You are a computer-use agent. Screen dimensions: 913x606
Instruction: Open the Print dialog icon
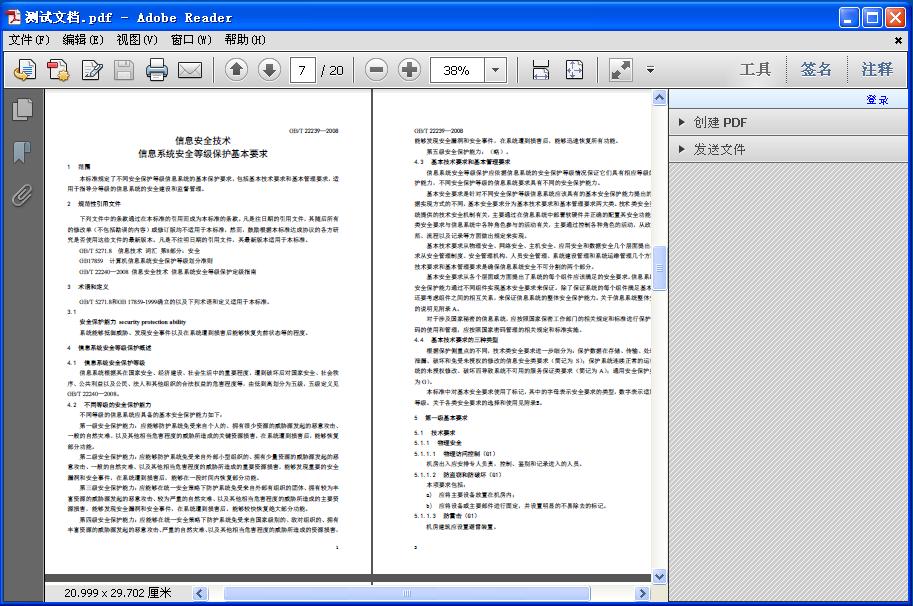[x=156, y=70]
